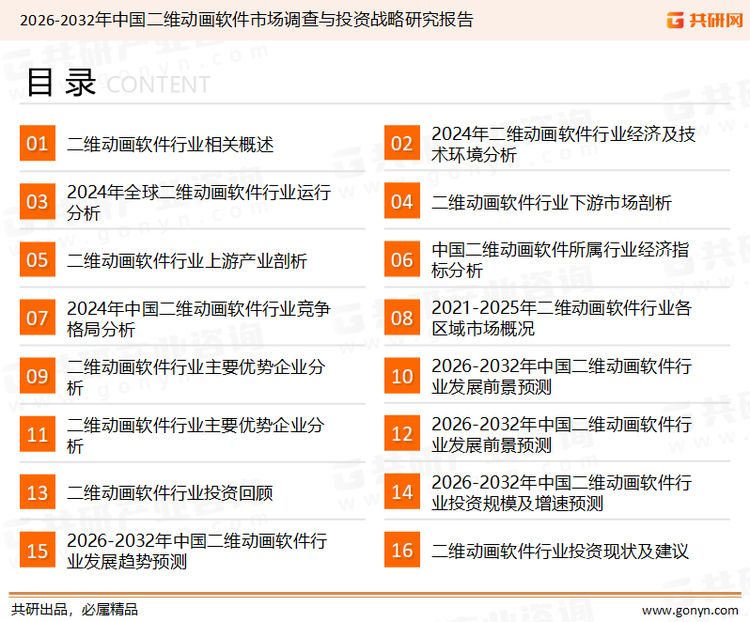The height and width of the screenshot is (622, 750).
Task: Open chapter 行业投资规模及增速预测
Action: 561,492
